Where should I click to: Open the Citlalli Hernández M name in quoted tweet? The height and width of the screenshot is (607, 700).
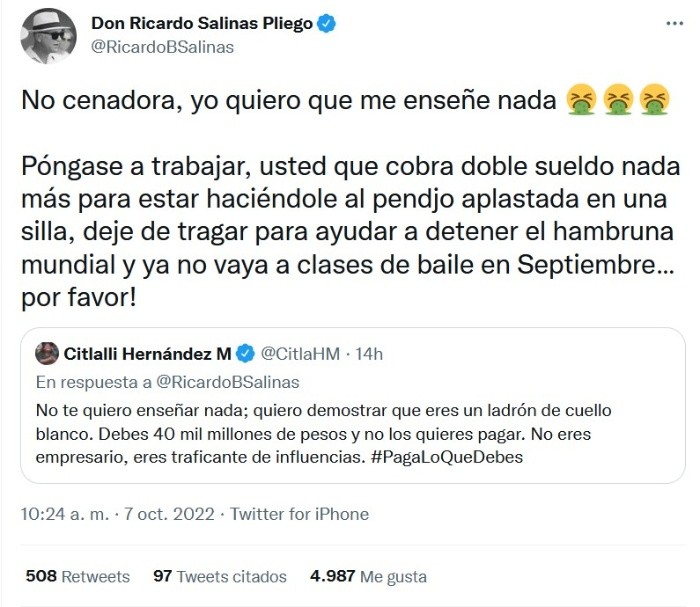click(148, 353)
